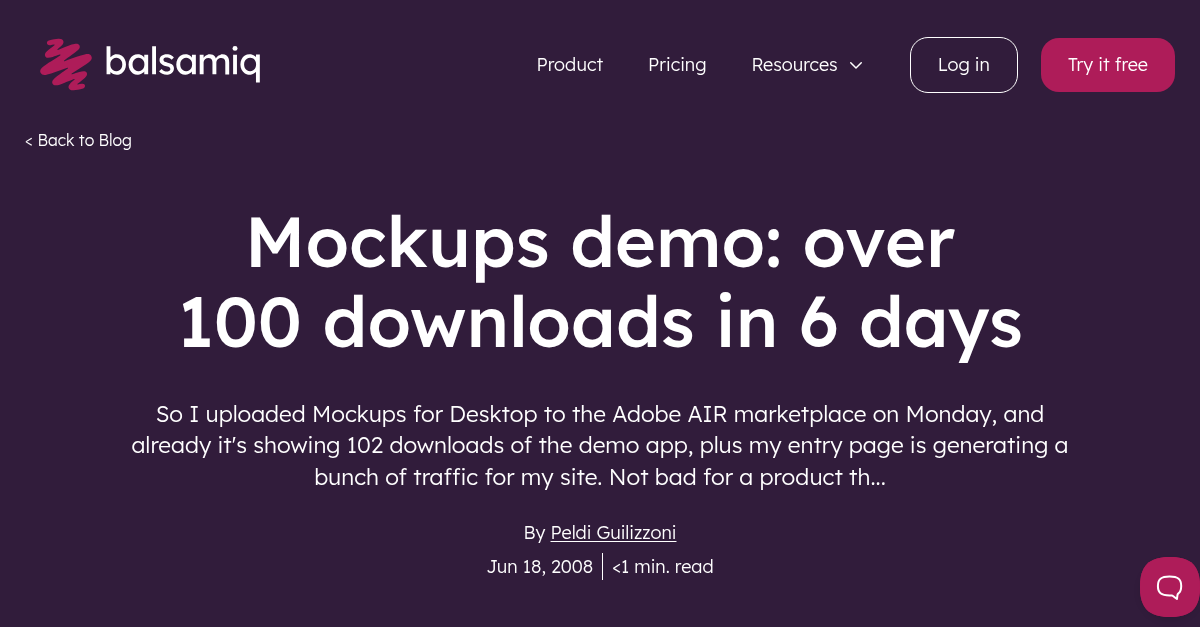Select the chat speech-bubble in bottom corner
1200x627 pixels.
[1168, 587]
